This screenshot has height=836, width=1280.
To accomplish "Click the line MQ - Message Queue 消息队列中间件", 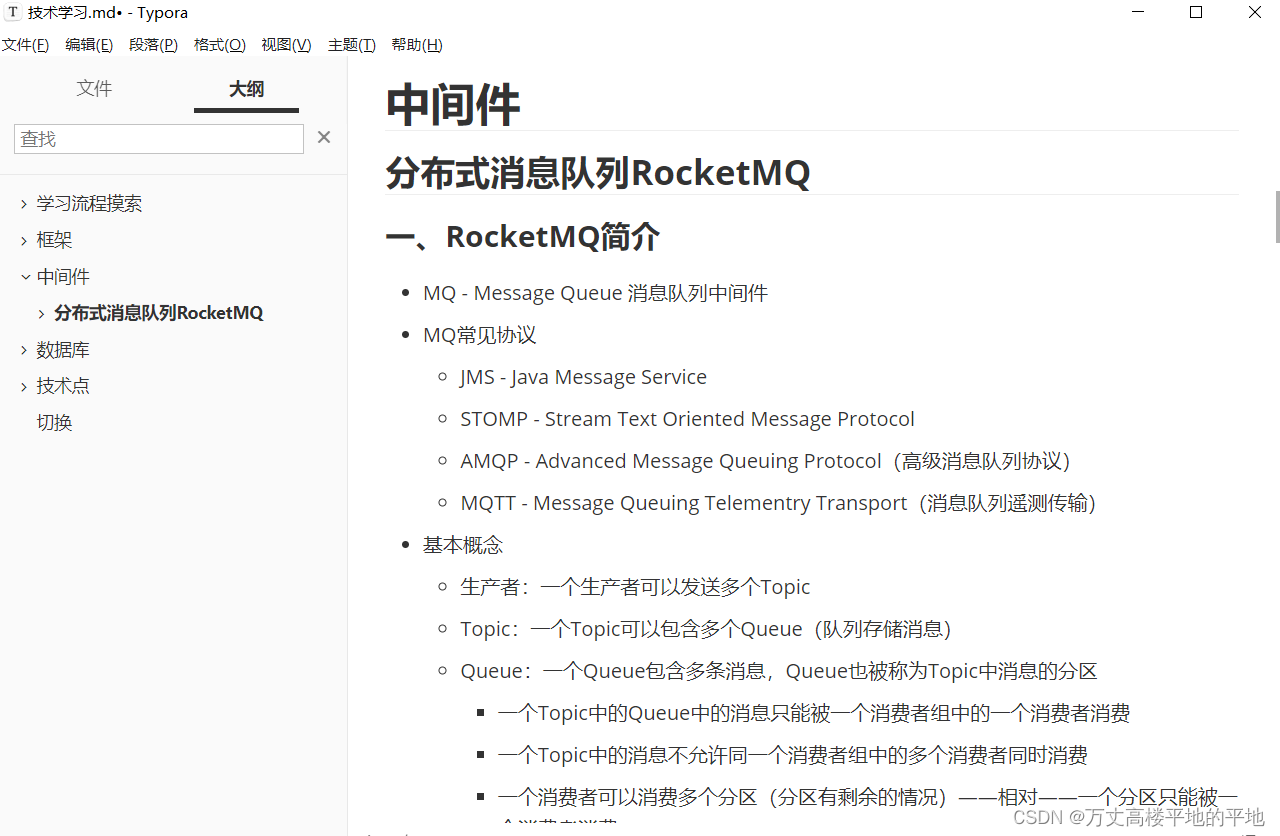I will point(595,293).
